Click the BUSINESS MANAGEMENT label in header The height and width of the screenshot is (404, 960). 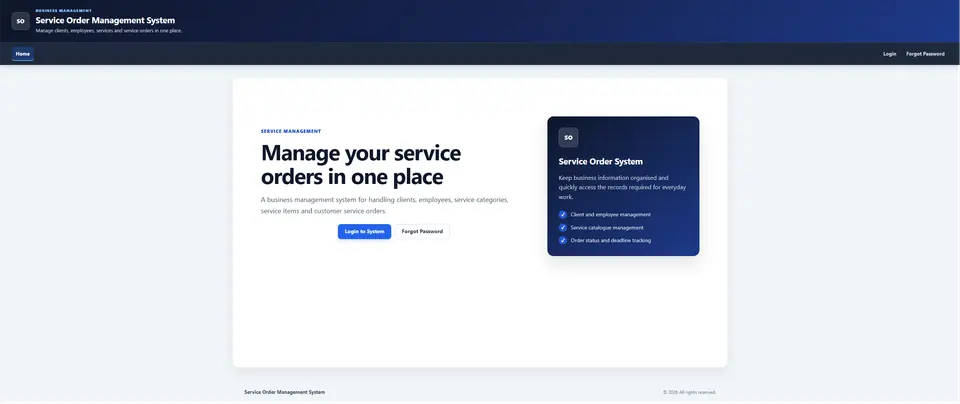point(64,10)
